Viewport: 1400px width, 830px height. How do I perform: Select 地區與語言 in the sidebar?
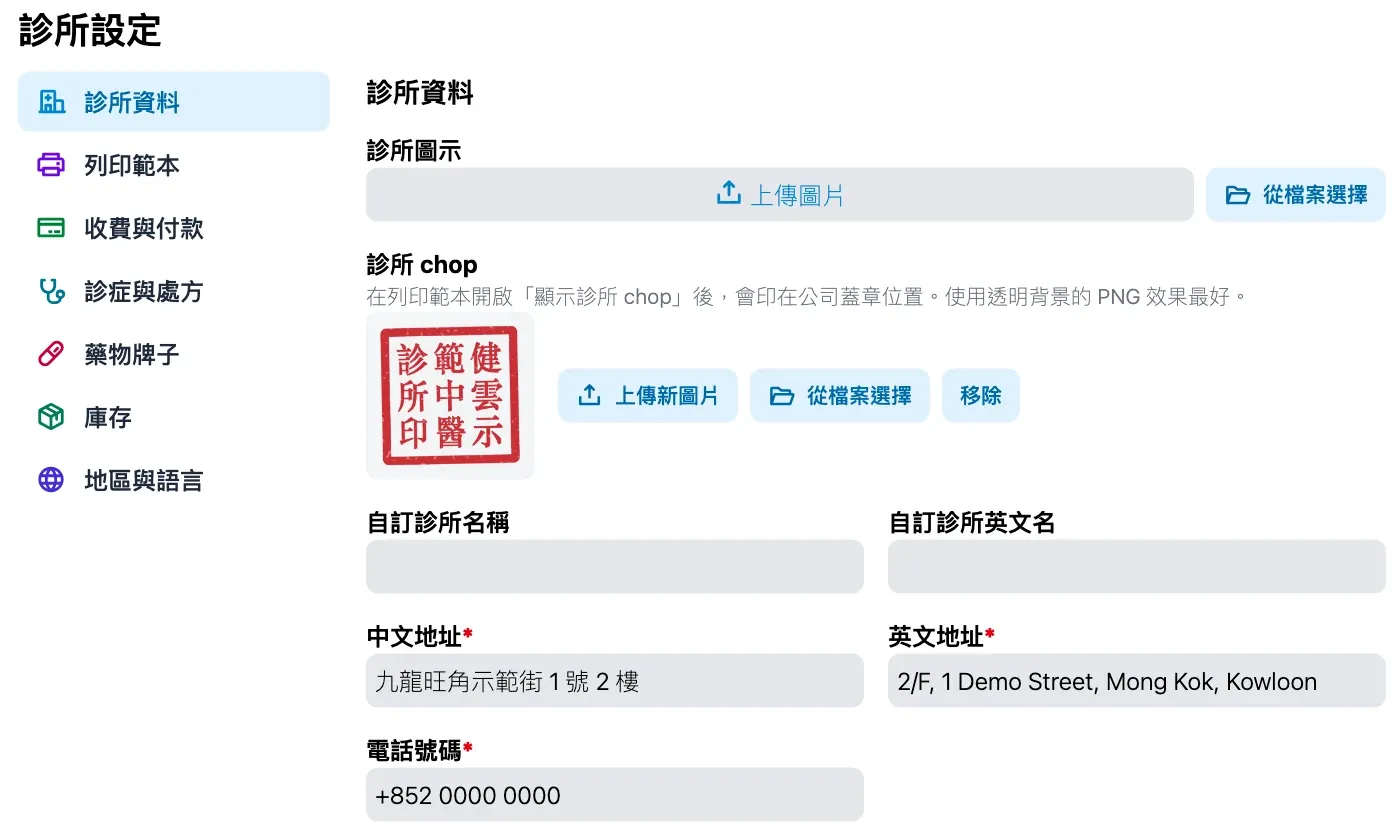(174, 480)
